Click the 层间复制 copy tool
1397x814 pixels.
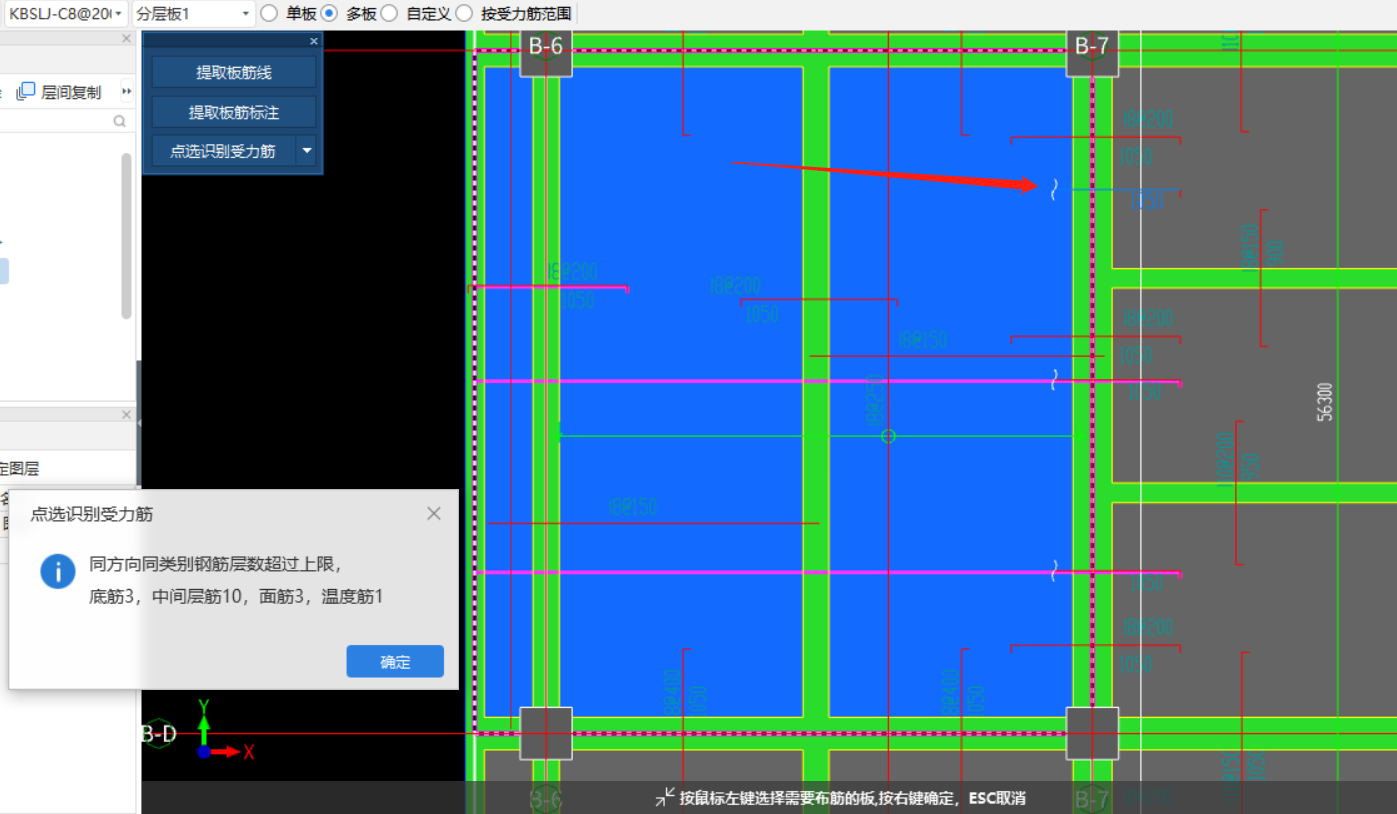(x=61, y=92)
